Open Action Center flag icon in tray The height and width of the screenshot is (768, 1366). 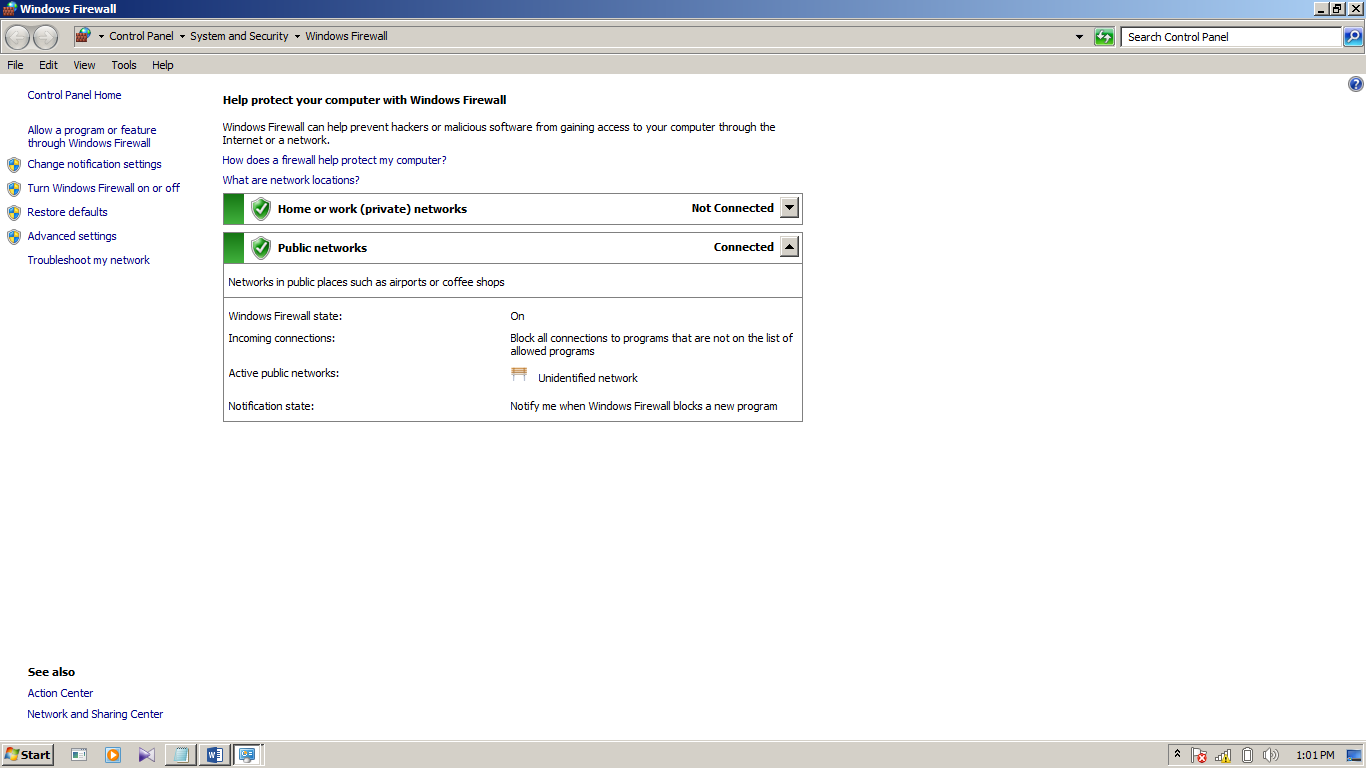pos(1199,755)
